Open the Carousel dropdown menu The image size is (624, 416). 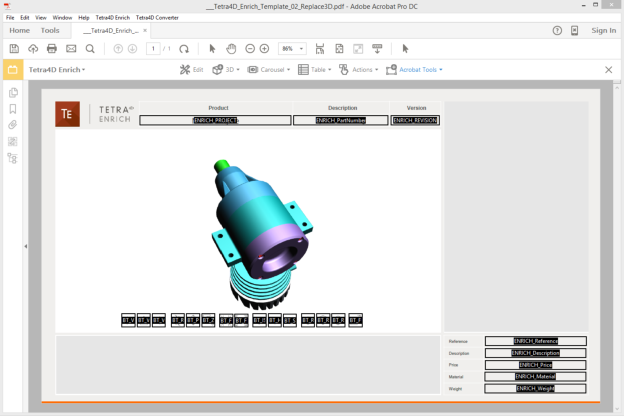click(269, 70)
